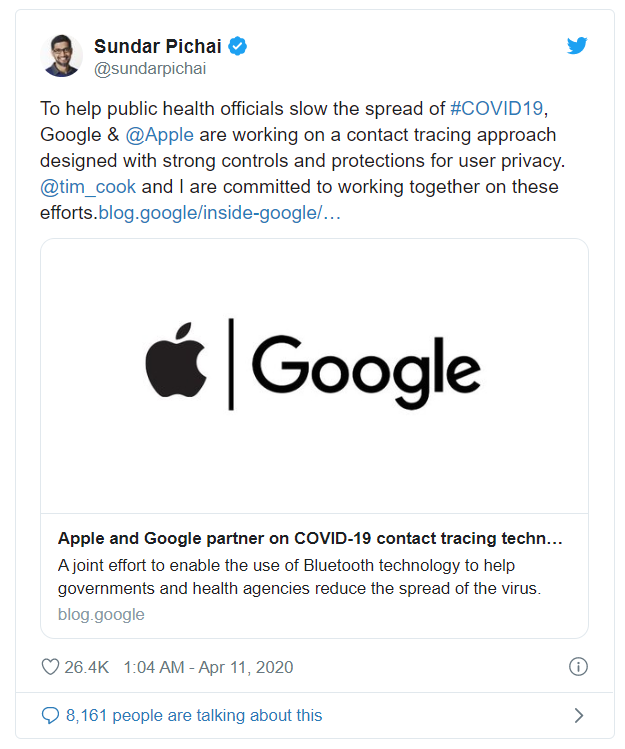Screen dimensions: 625x749
Task: Click the blue verified badge icon
Action: click(238, 46)
